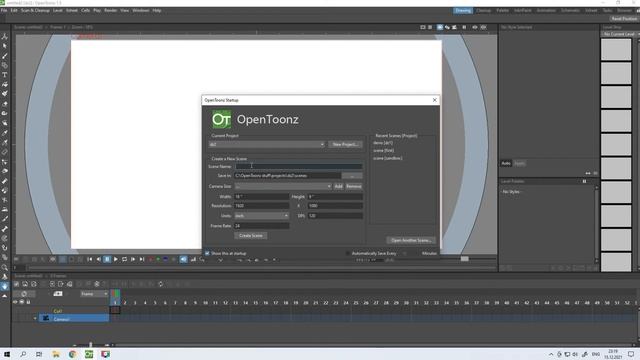
Task: Toggle loop playback
Action: tap(124, 259)
